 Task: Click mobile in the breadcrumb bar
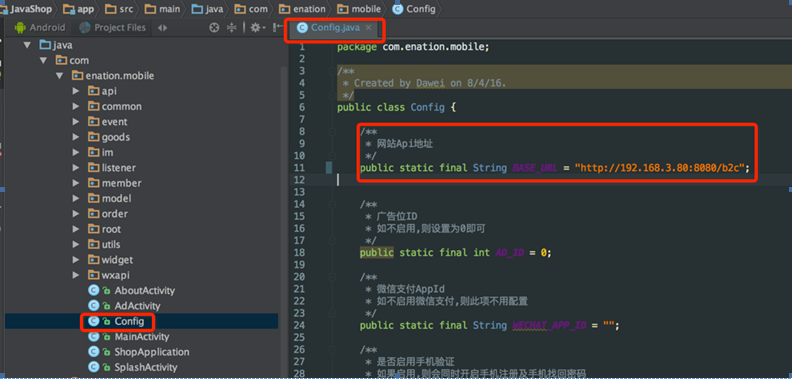359,9
